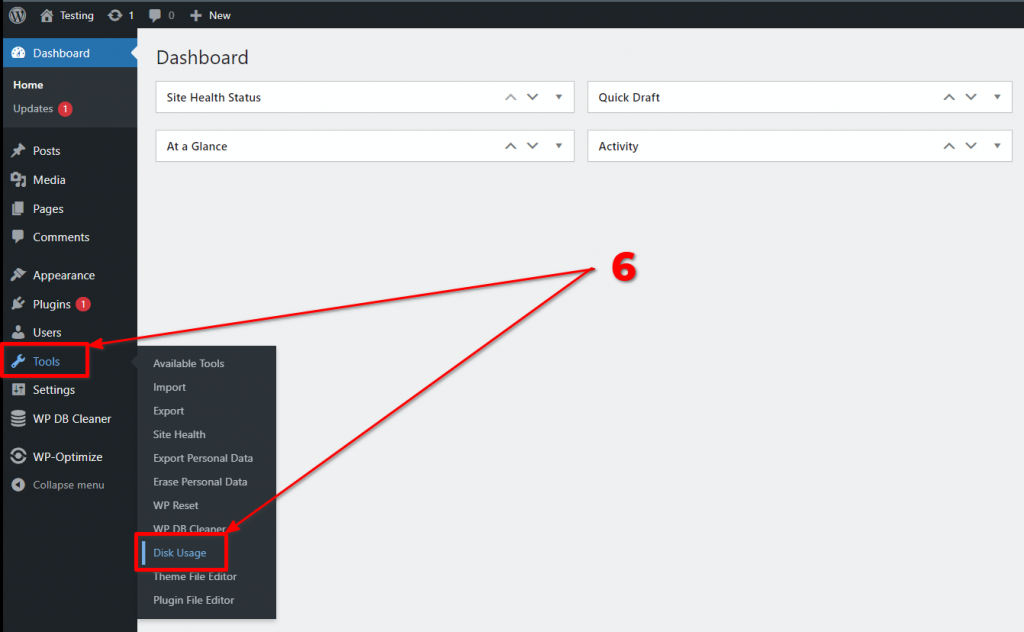Image resolution: width=1024 pixels, height=632 pixels.
Task: Open Site Health in Tools submenu
Action: coord(179,435)
